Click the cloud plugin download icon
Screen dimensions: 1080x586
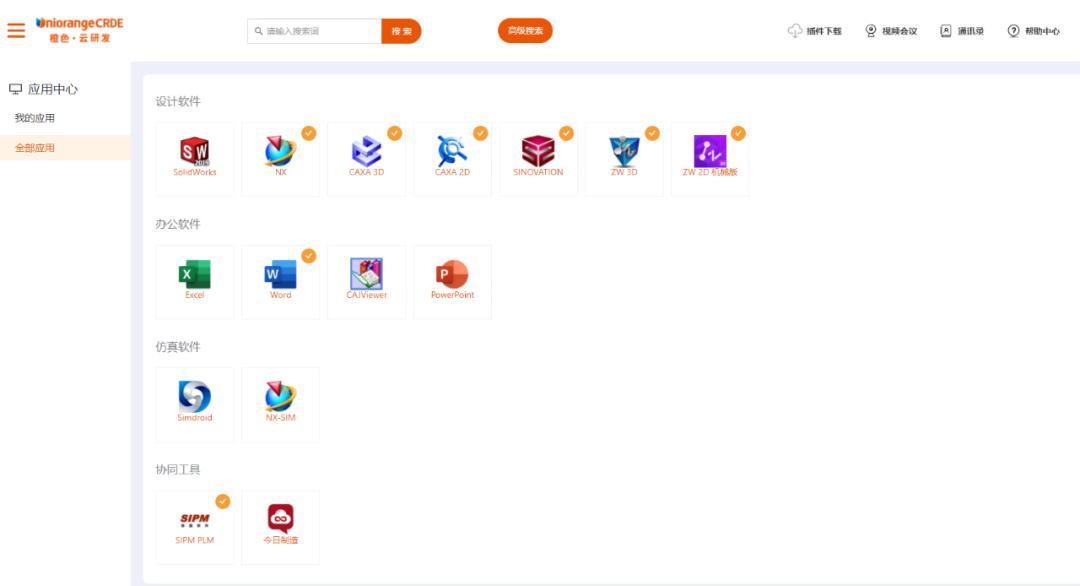795,31
